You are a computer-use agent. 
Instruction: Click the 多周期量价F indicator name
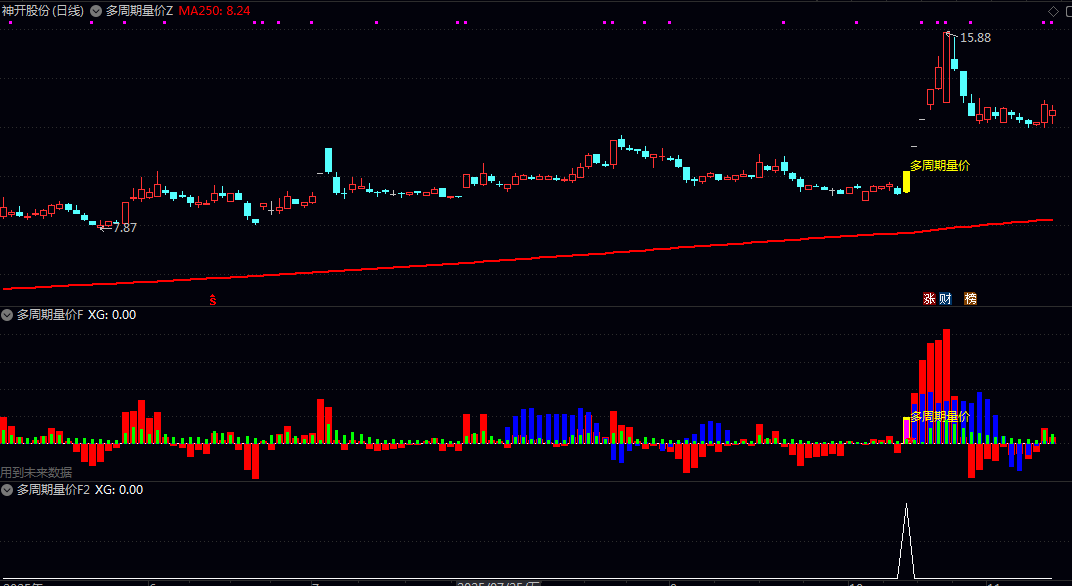[x=50, y=315]
